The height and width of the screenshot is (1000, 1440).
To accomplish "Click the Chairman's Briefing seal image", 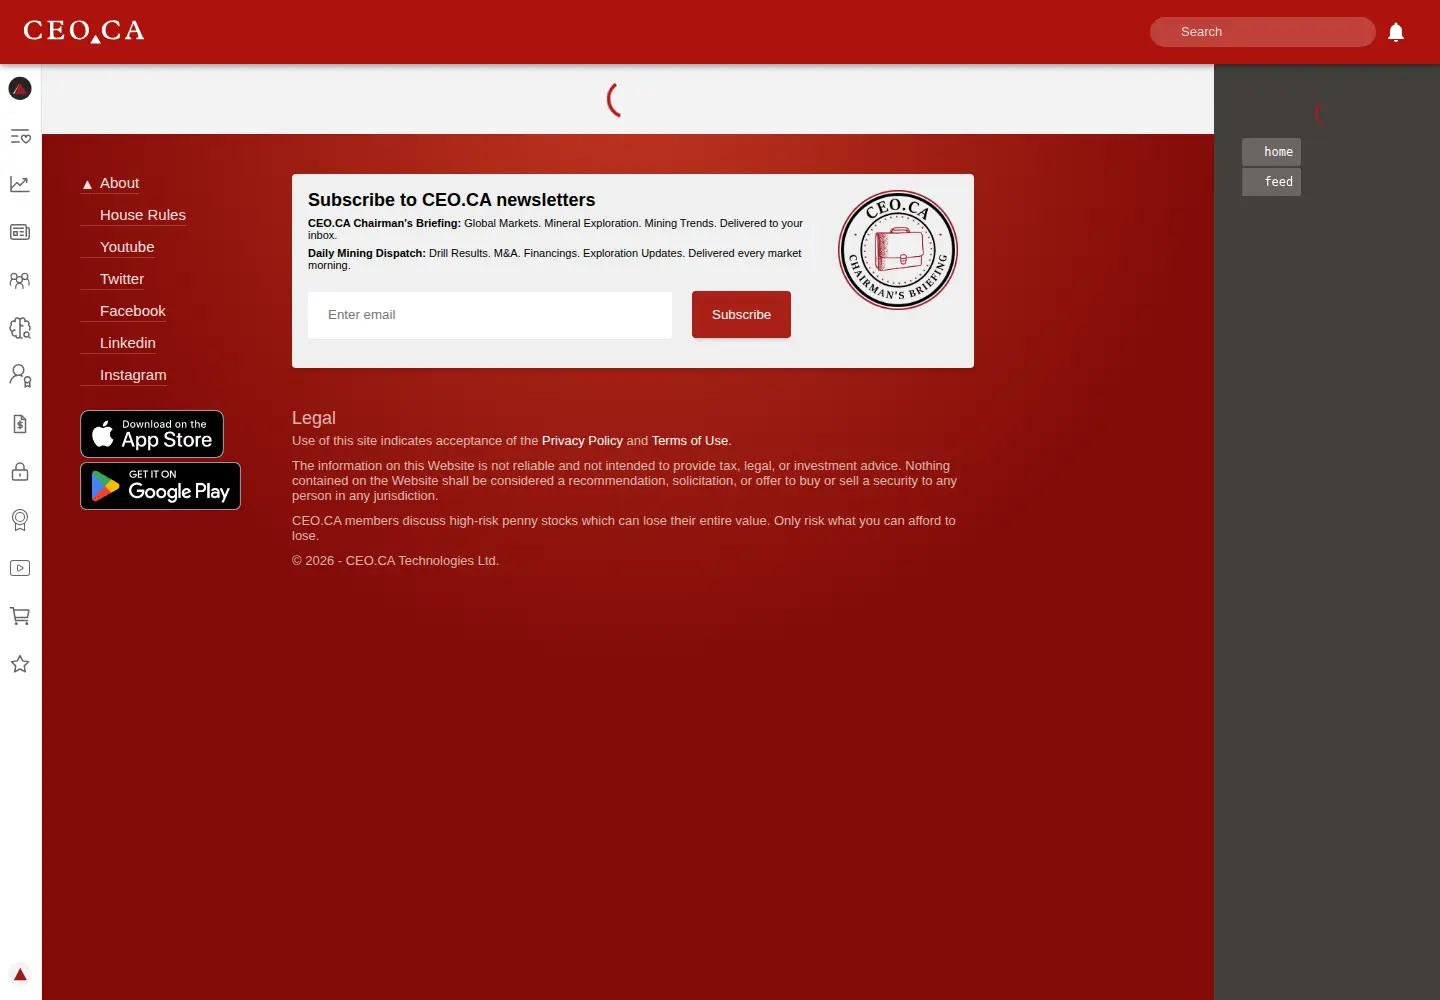I will [x=898, y=250].
